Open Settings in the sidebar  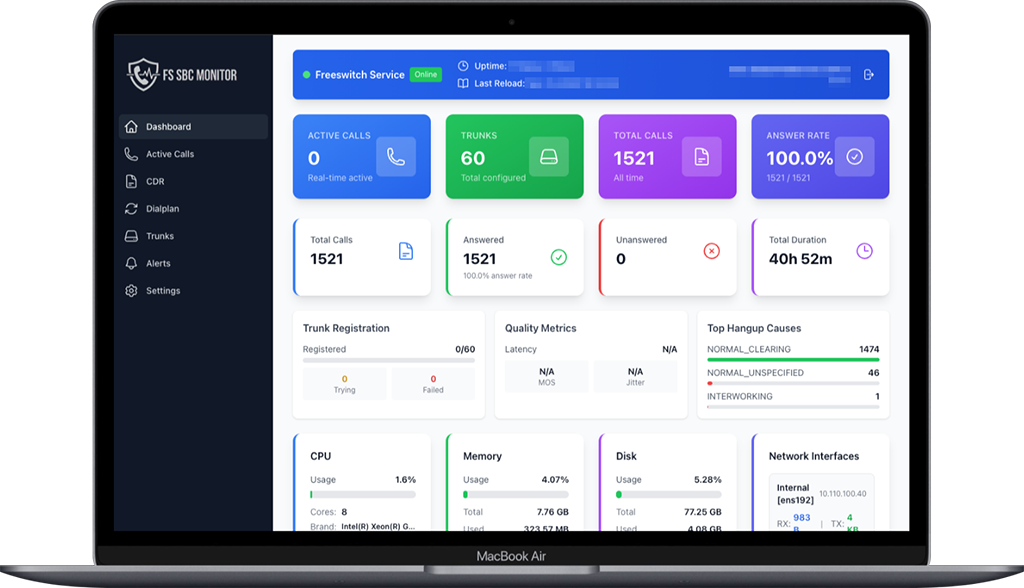[163, 291]
